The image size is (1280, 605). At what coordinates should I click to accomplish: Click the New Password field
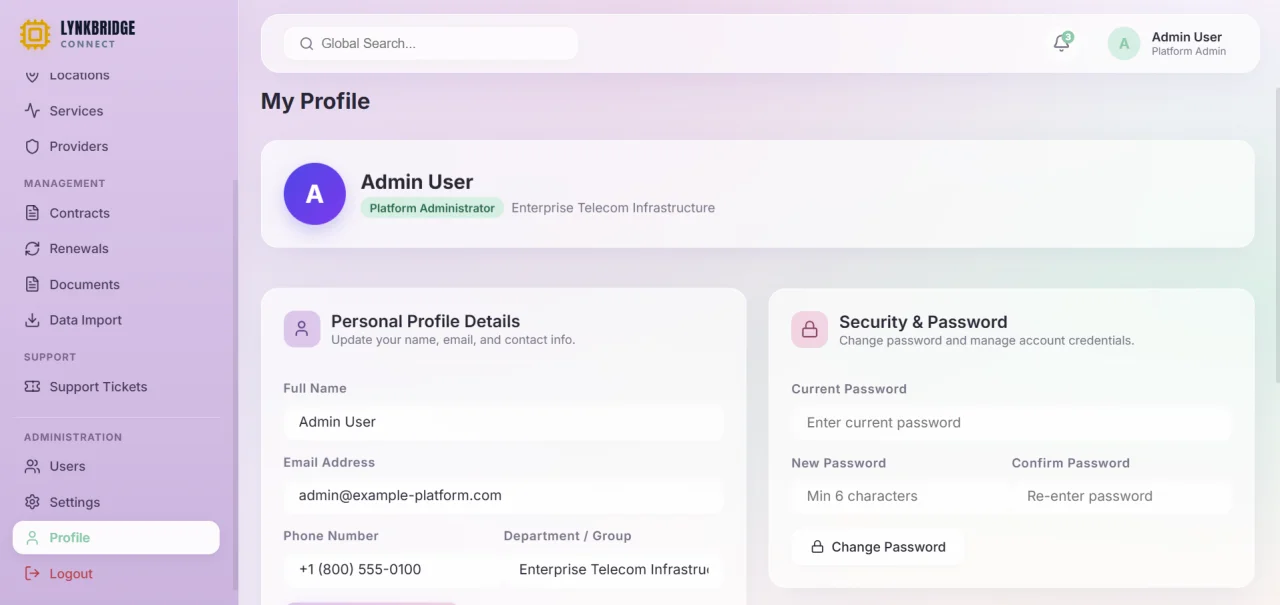click(901, 496)
